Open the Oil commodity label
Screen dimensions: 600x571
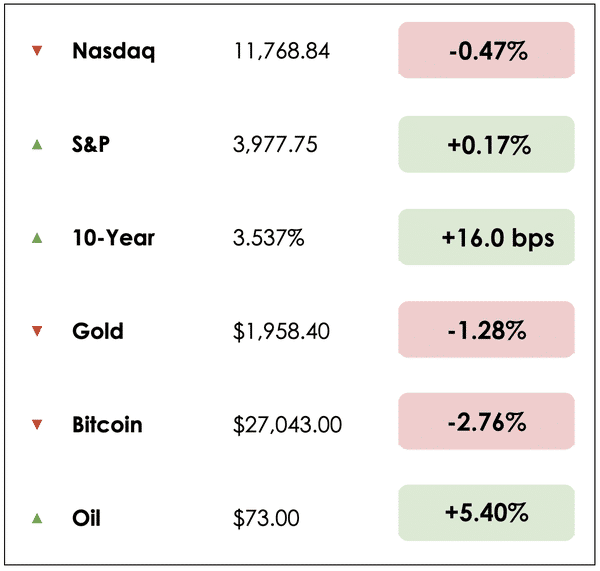(x=86, y=518)
